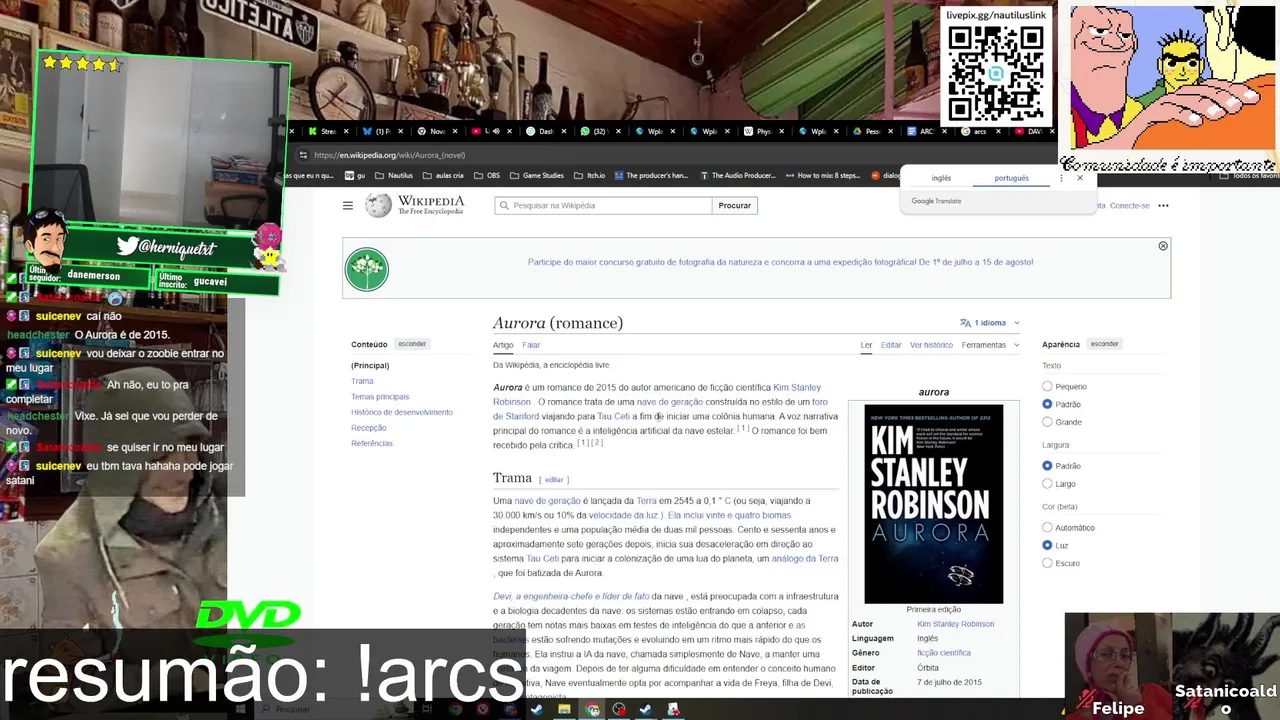Expand the '1 idioma' language dropdown
The height and width of the screenshot is (720, 1280).
coord(990,323)
